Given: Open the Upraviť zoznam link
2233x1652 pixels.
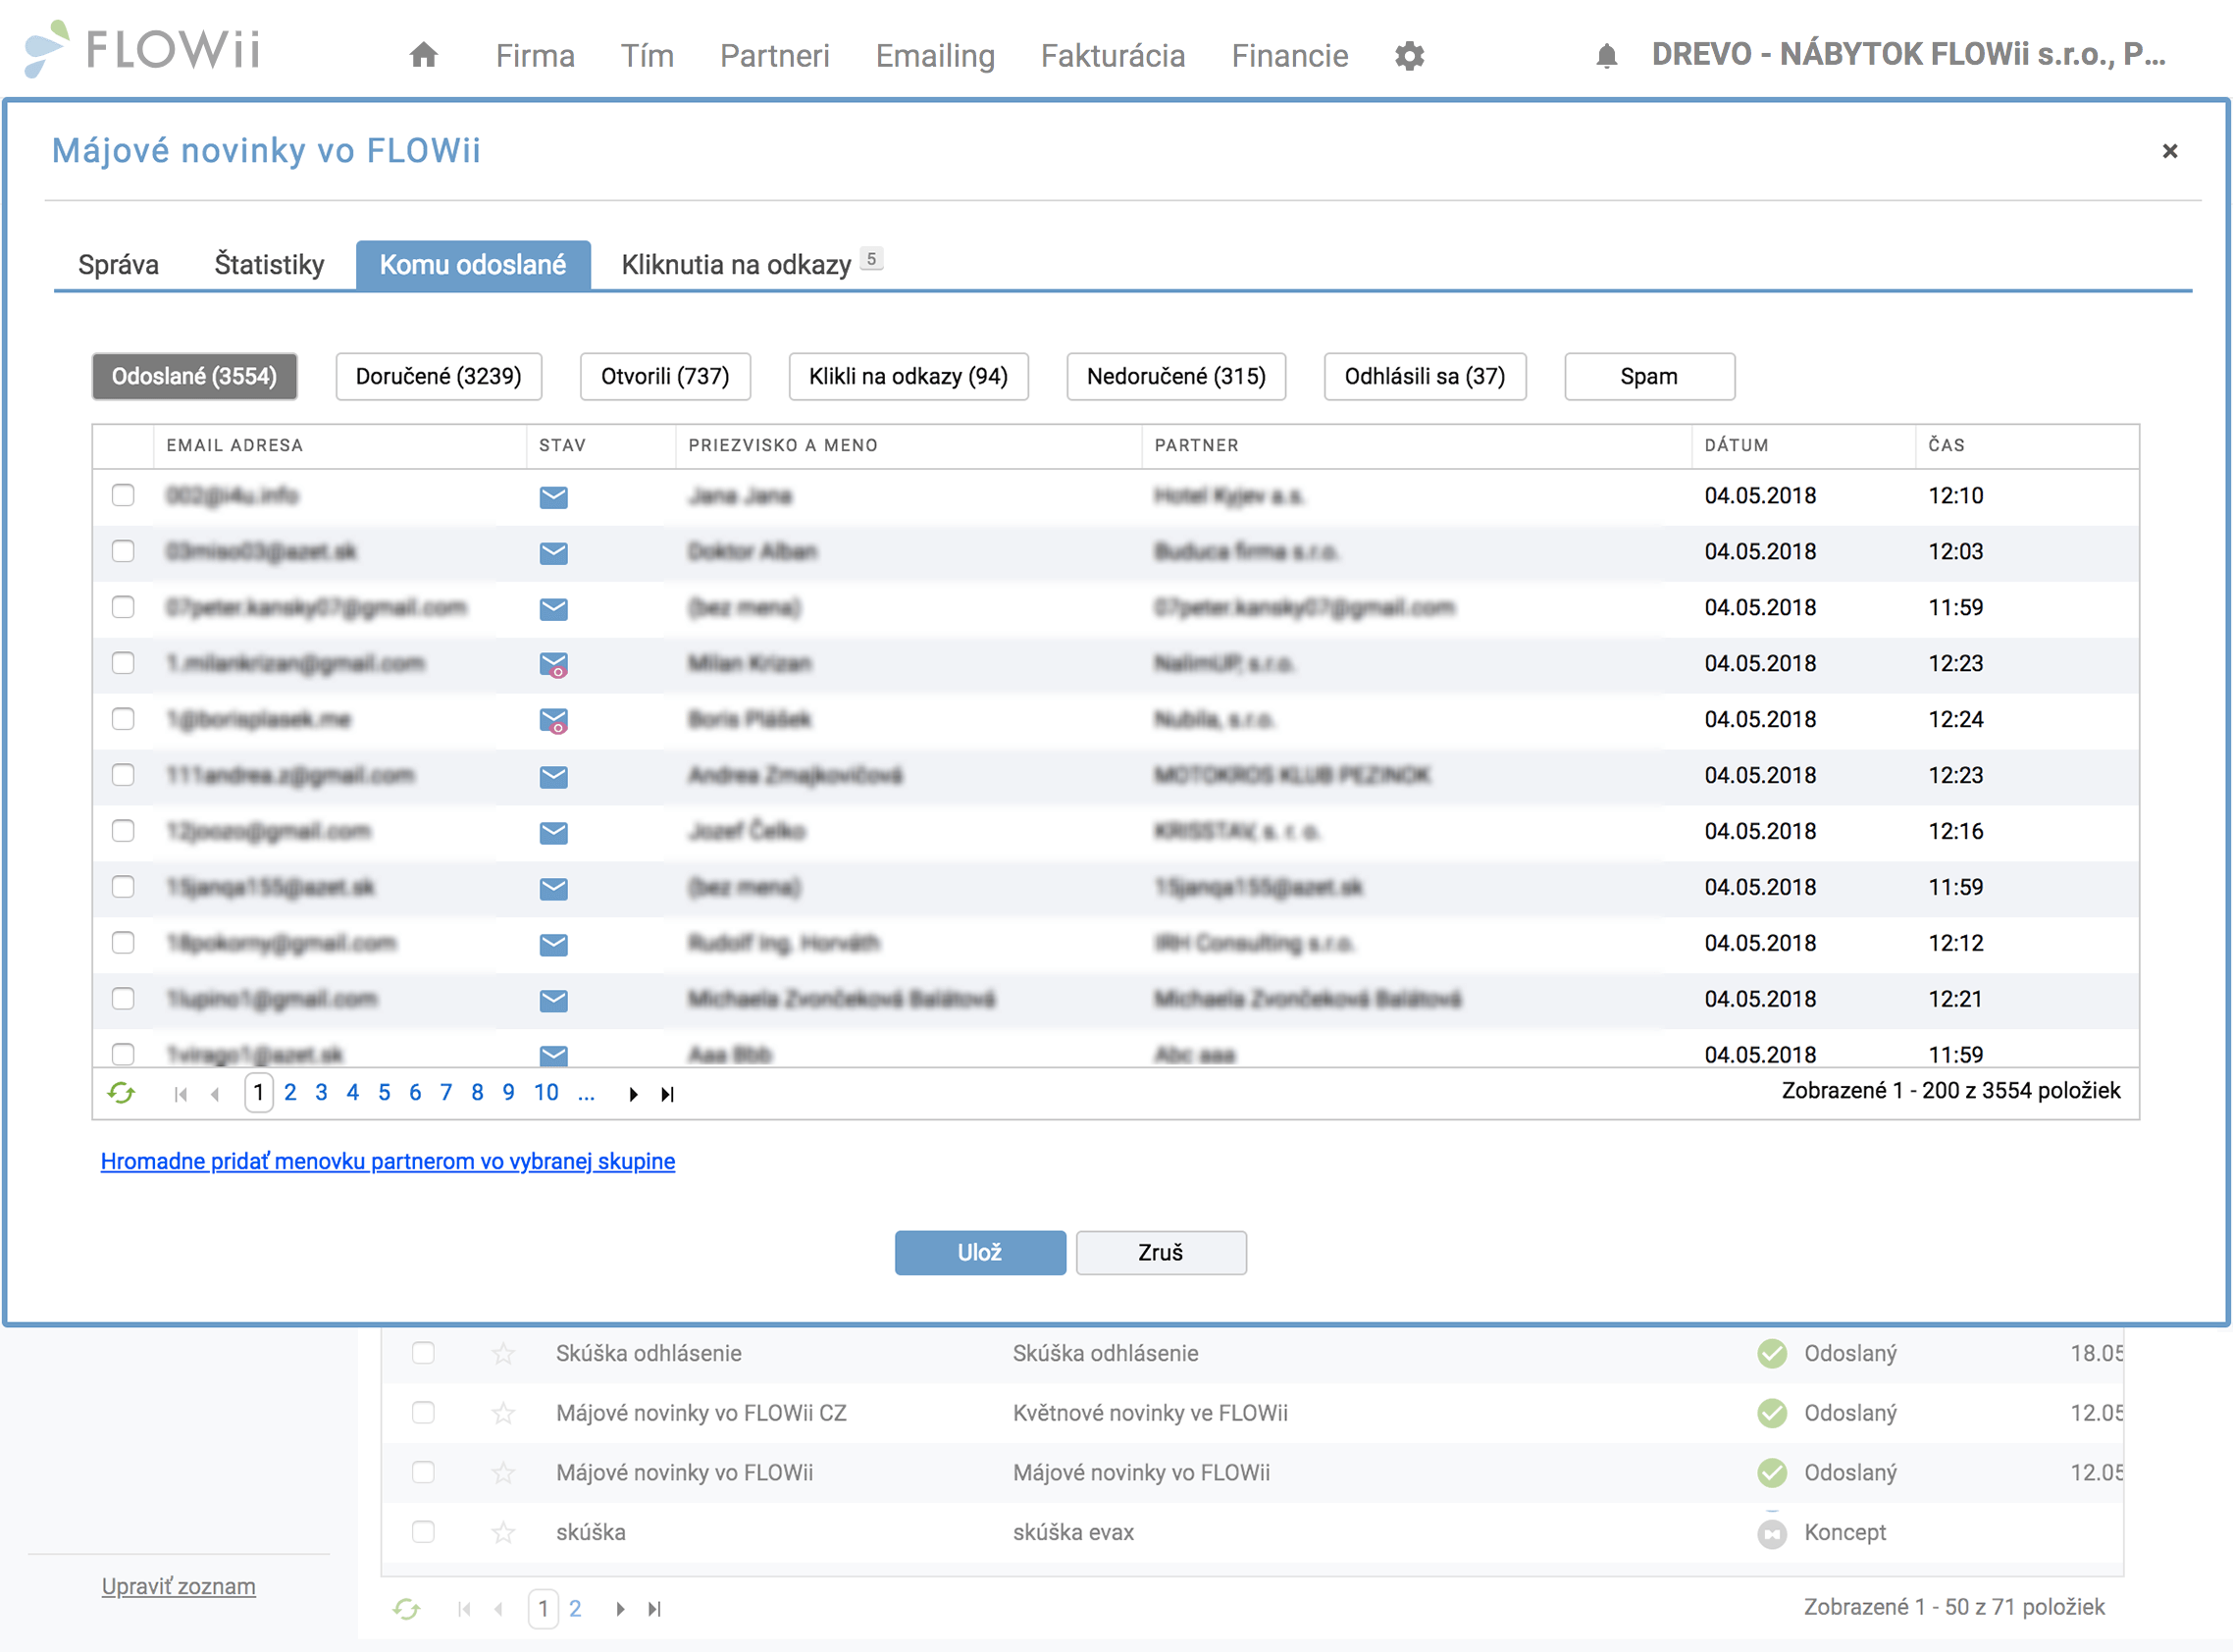Looking at the screenshot, I should pyautogui.click(x=178, y=1586).
